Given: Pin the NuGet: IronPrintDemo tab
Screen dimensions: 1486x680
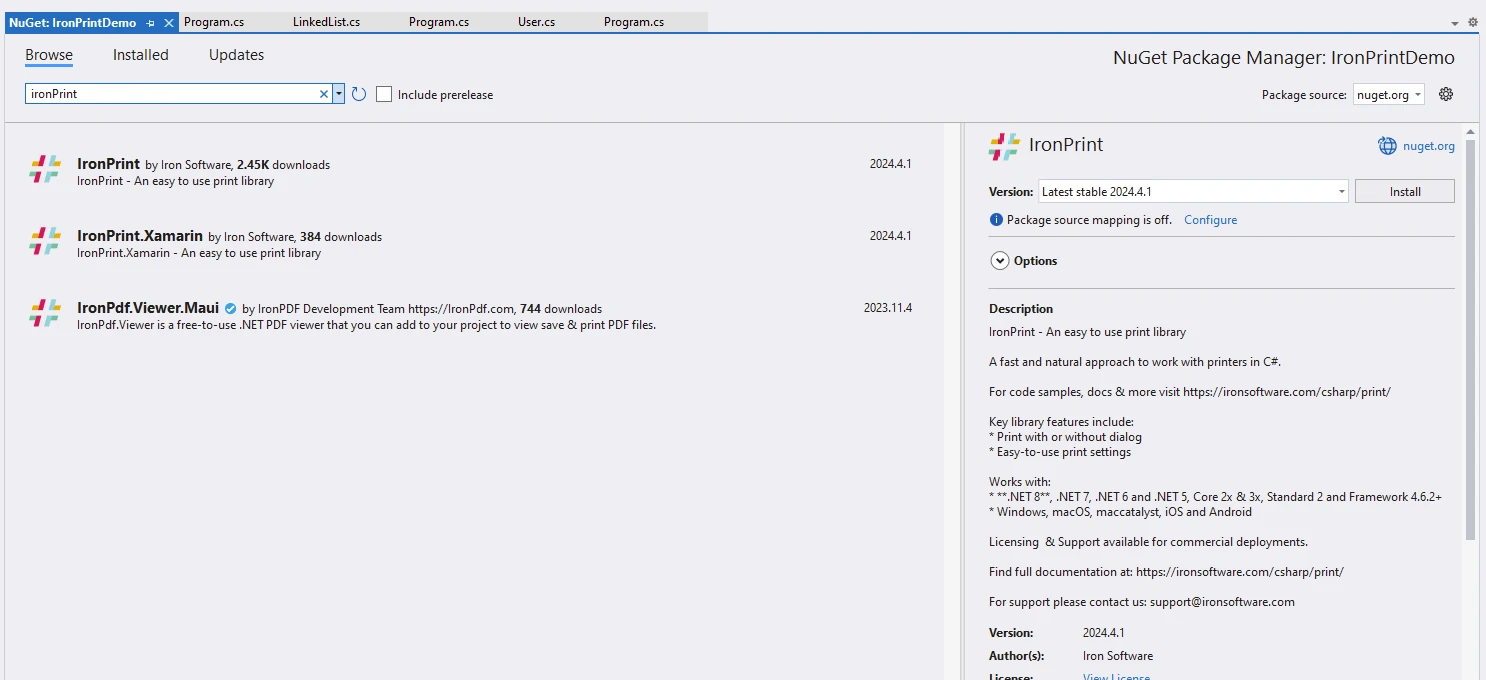Looking at the screenshot, I should click(x=151, y=22).
